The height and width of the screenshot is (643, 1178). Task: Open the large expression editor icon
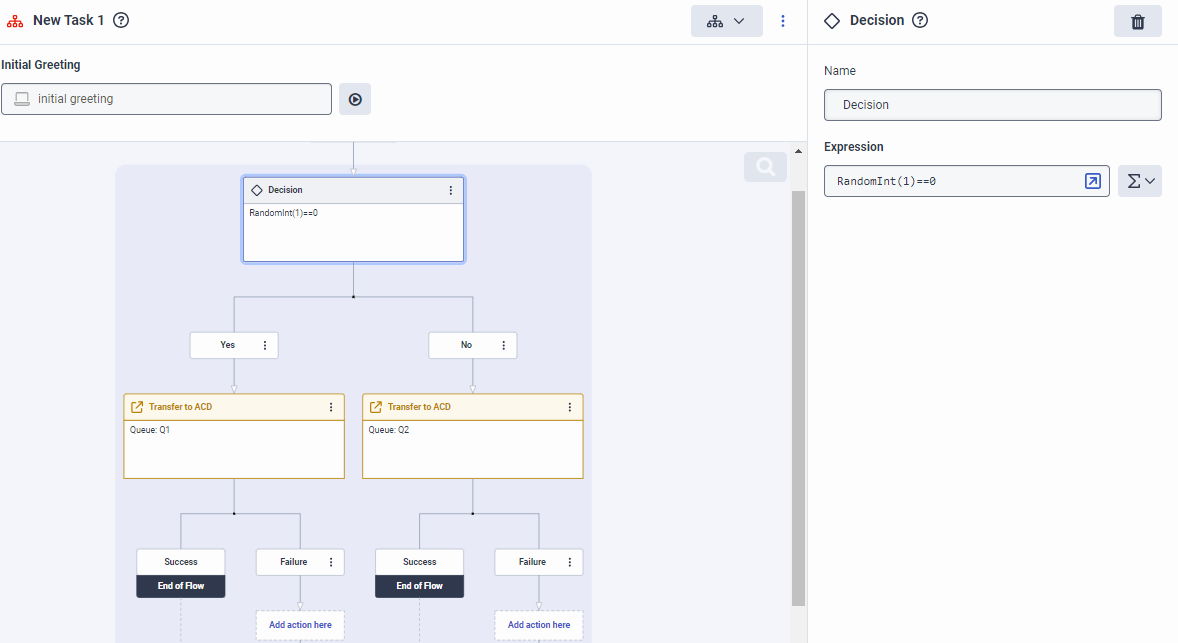coord(1093,181)
